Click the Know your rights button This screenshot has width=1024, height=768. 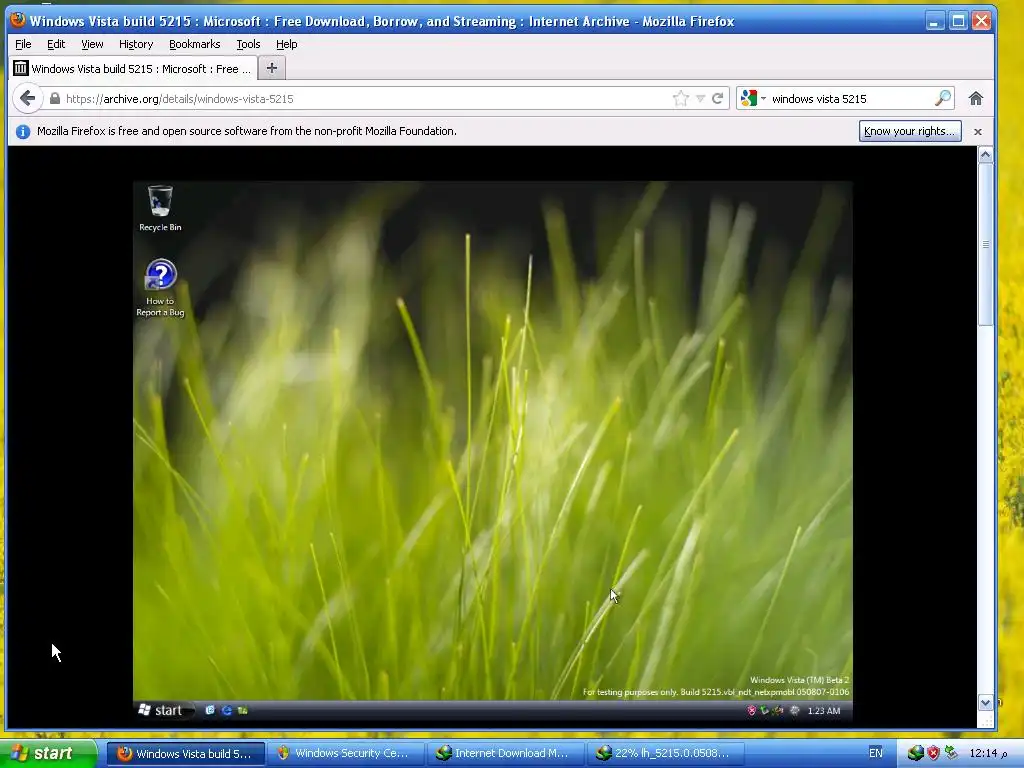point(910,131)
